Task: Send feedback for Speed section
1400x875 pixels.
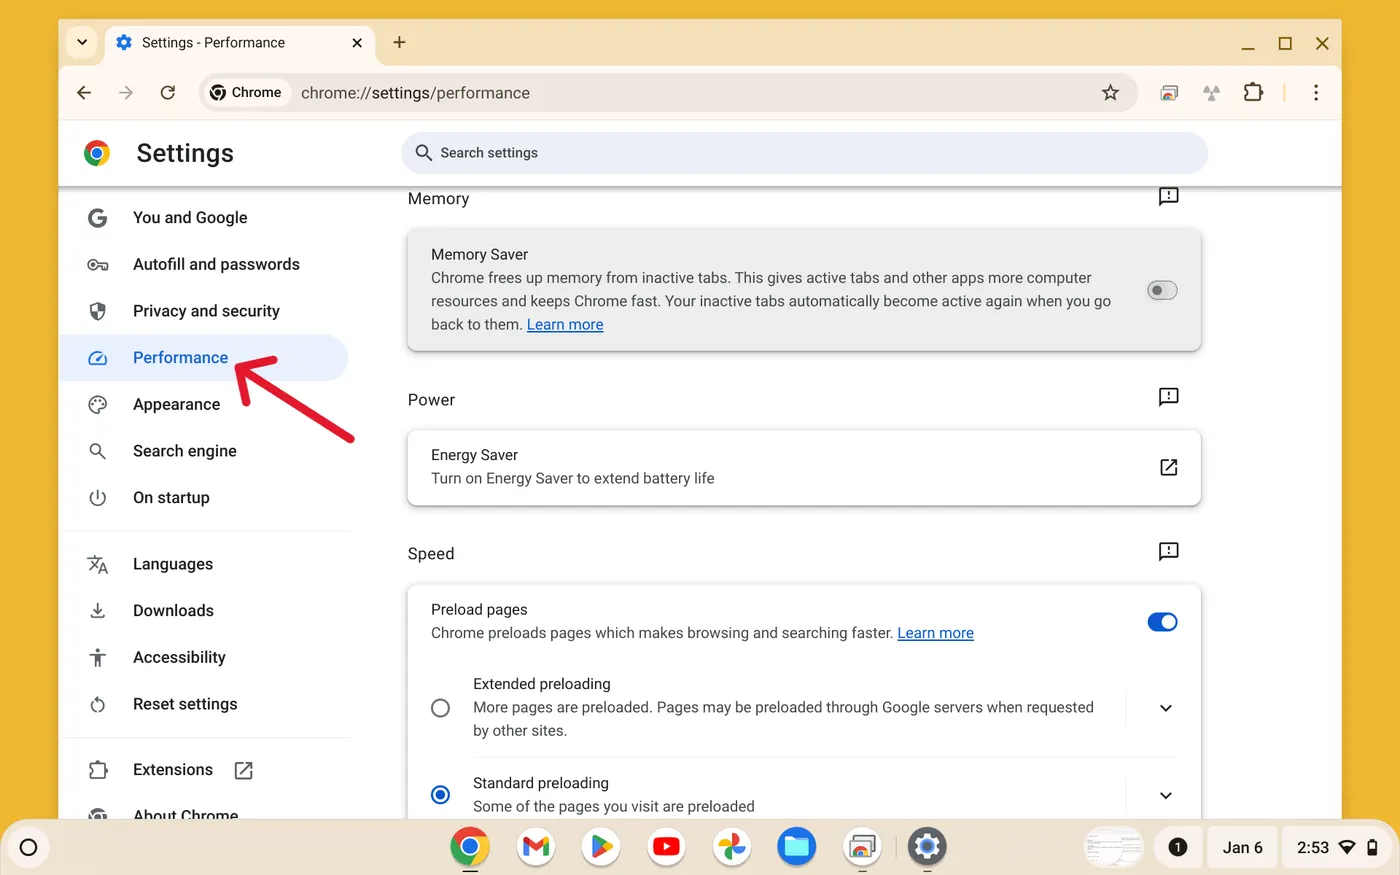Action: coord(1168,551)
